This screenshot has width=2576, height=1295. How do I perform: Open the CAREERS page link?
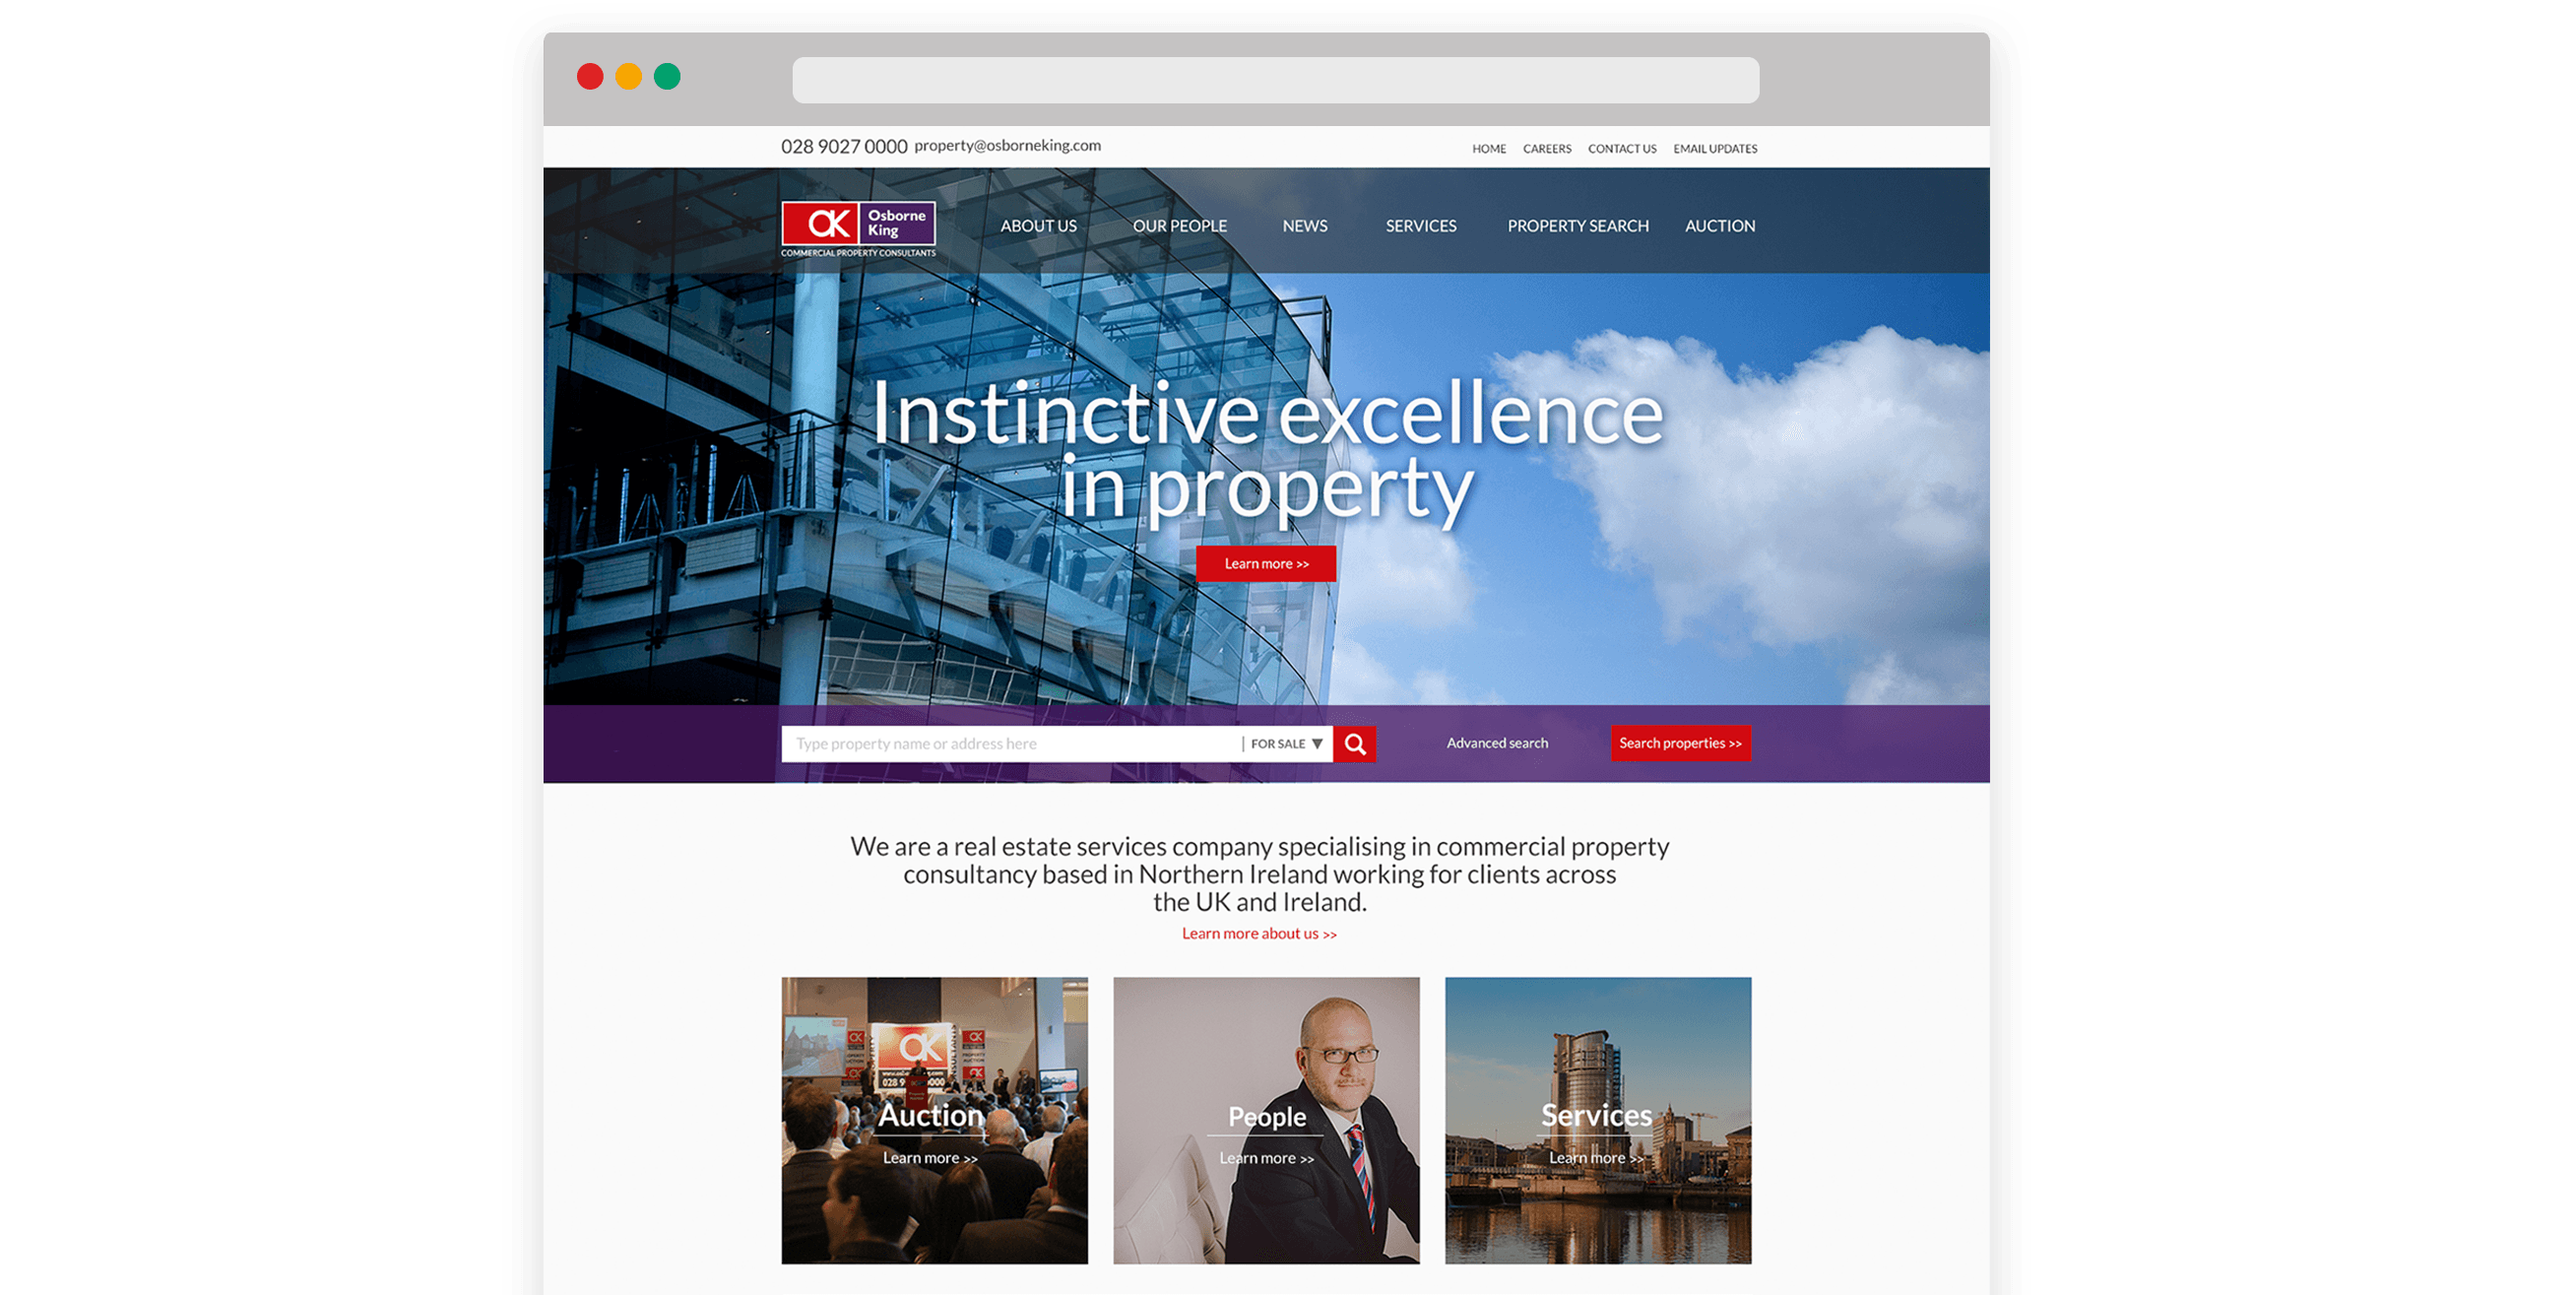point(1547,148)
